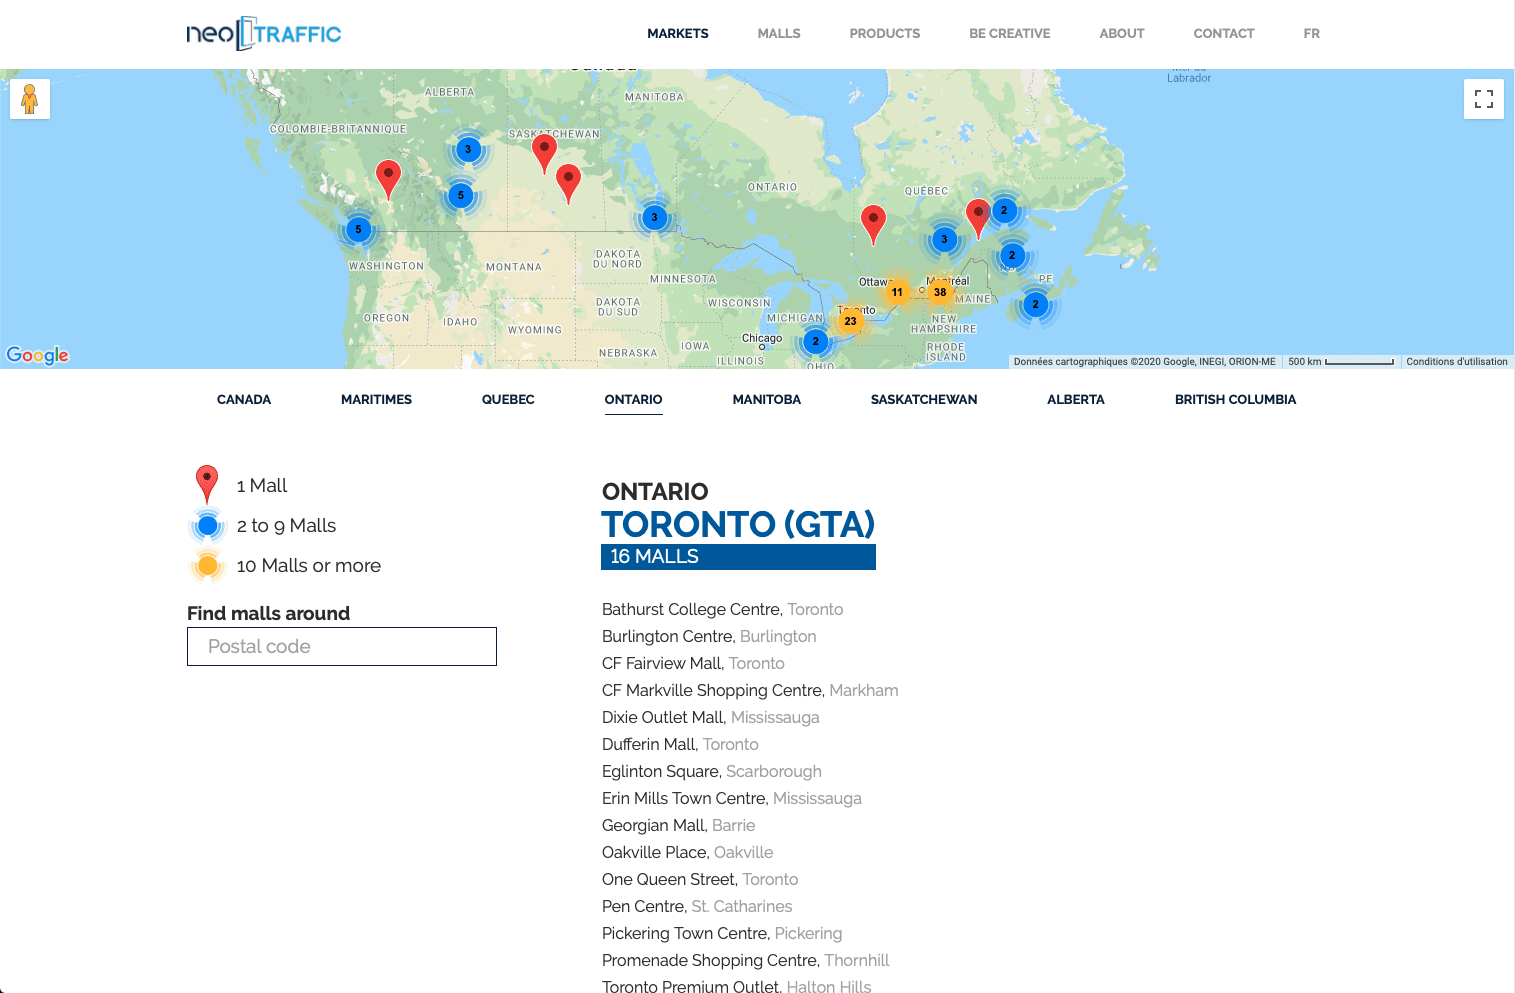Open the Georgian Mall, Barrie link

[678, 826]
